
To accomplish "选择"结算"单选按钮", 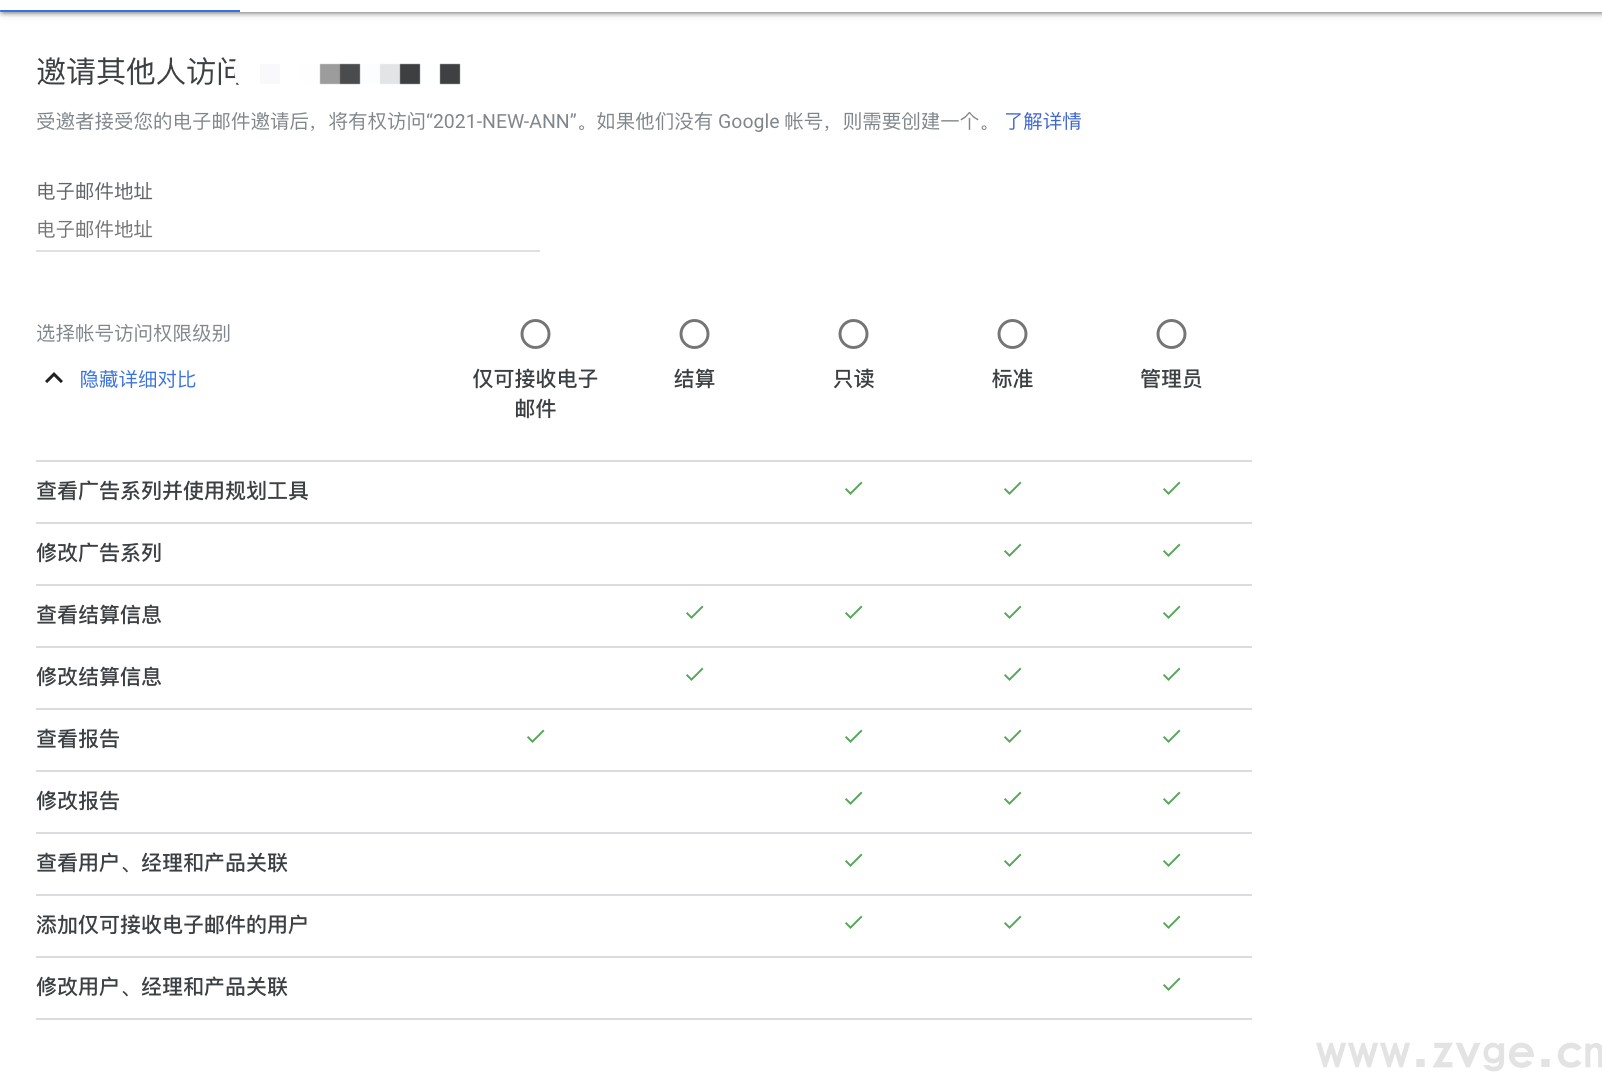I will point(694,333).
